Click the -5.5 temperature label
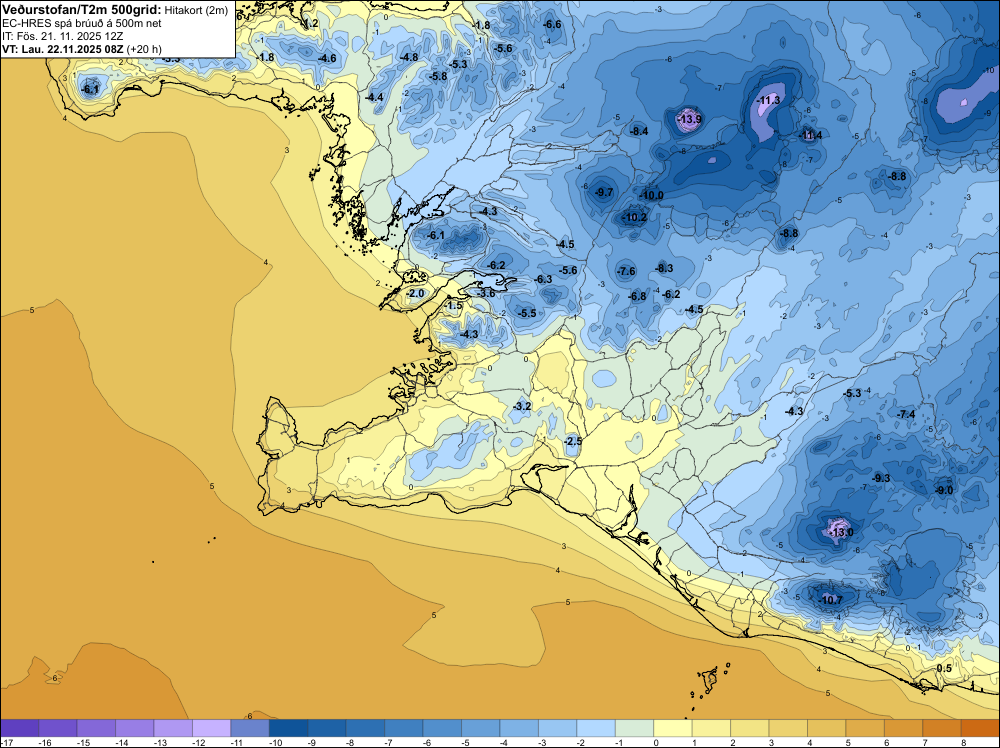 click(x=527, y=313)
